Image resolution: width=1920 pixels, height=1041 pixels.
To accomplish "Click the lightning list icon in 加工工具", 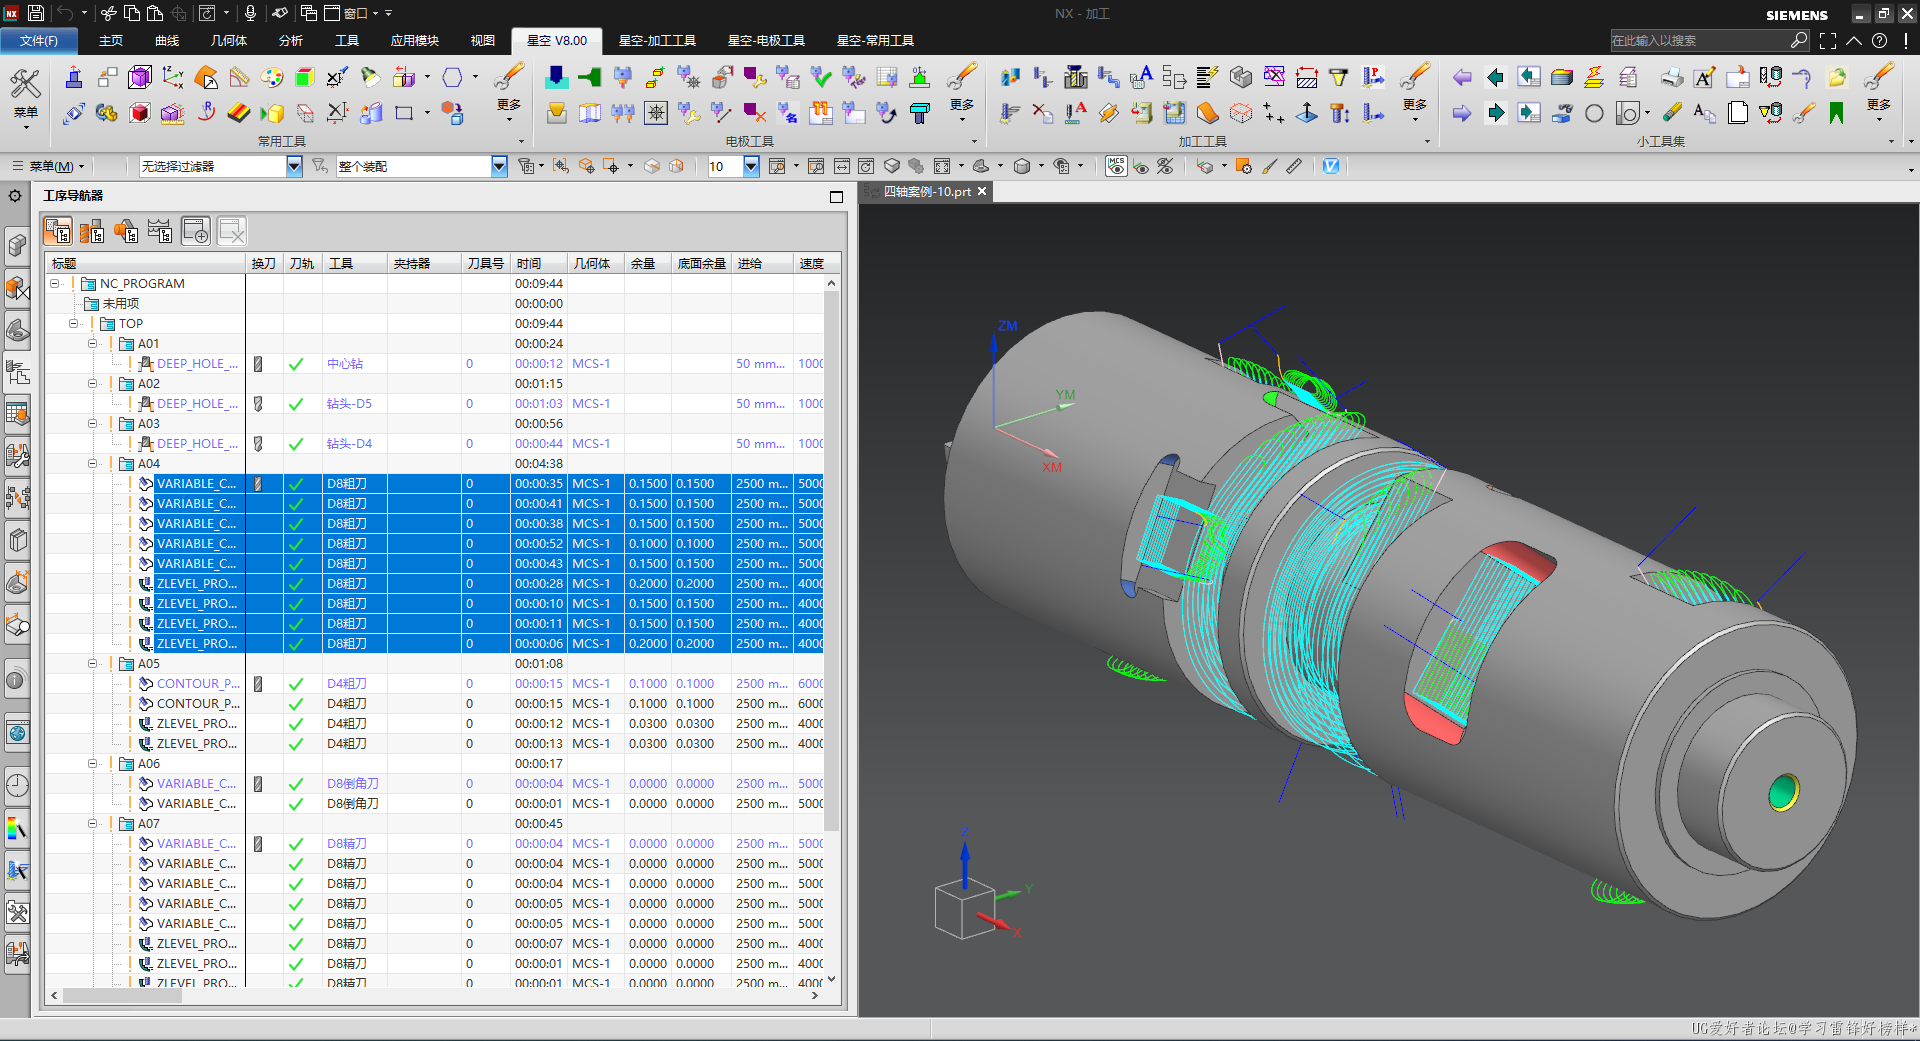I will 1207,77.
